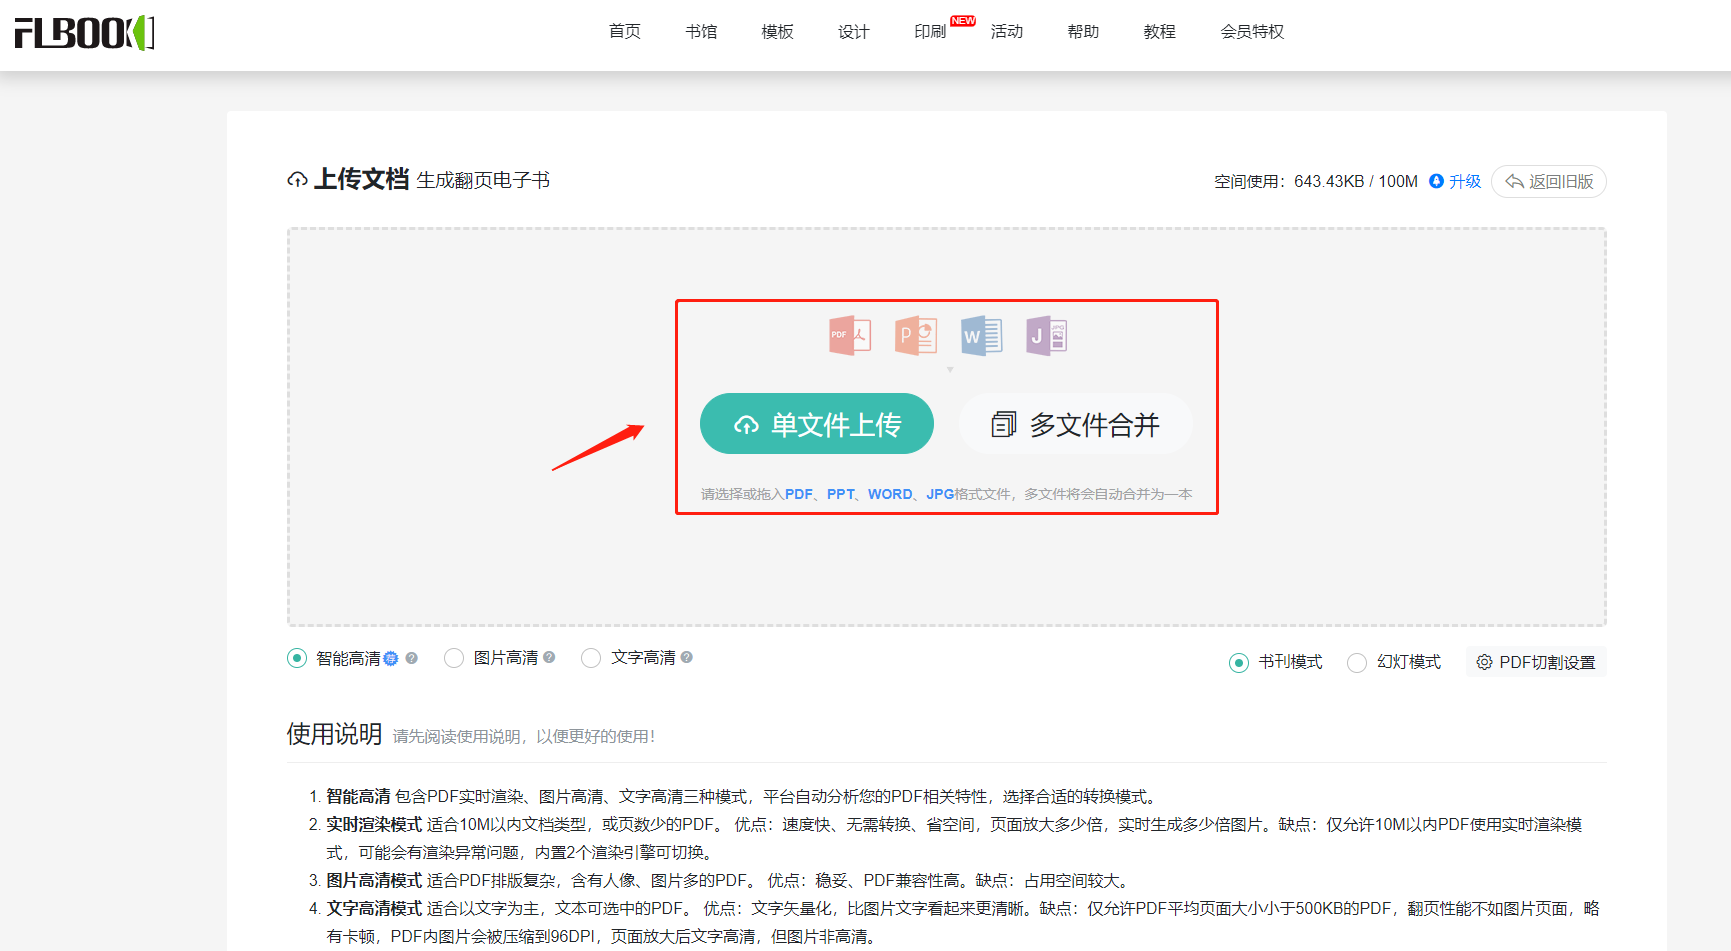Image resolution: width=1731 pixels, height=951 pixels.
Task: Click the PPT text in upload hint
Action: [x=841, y=494]
